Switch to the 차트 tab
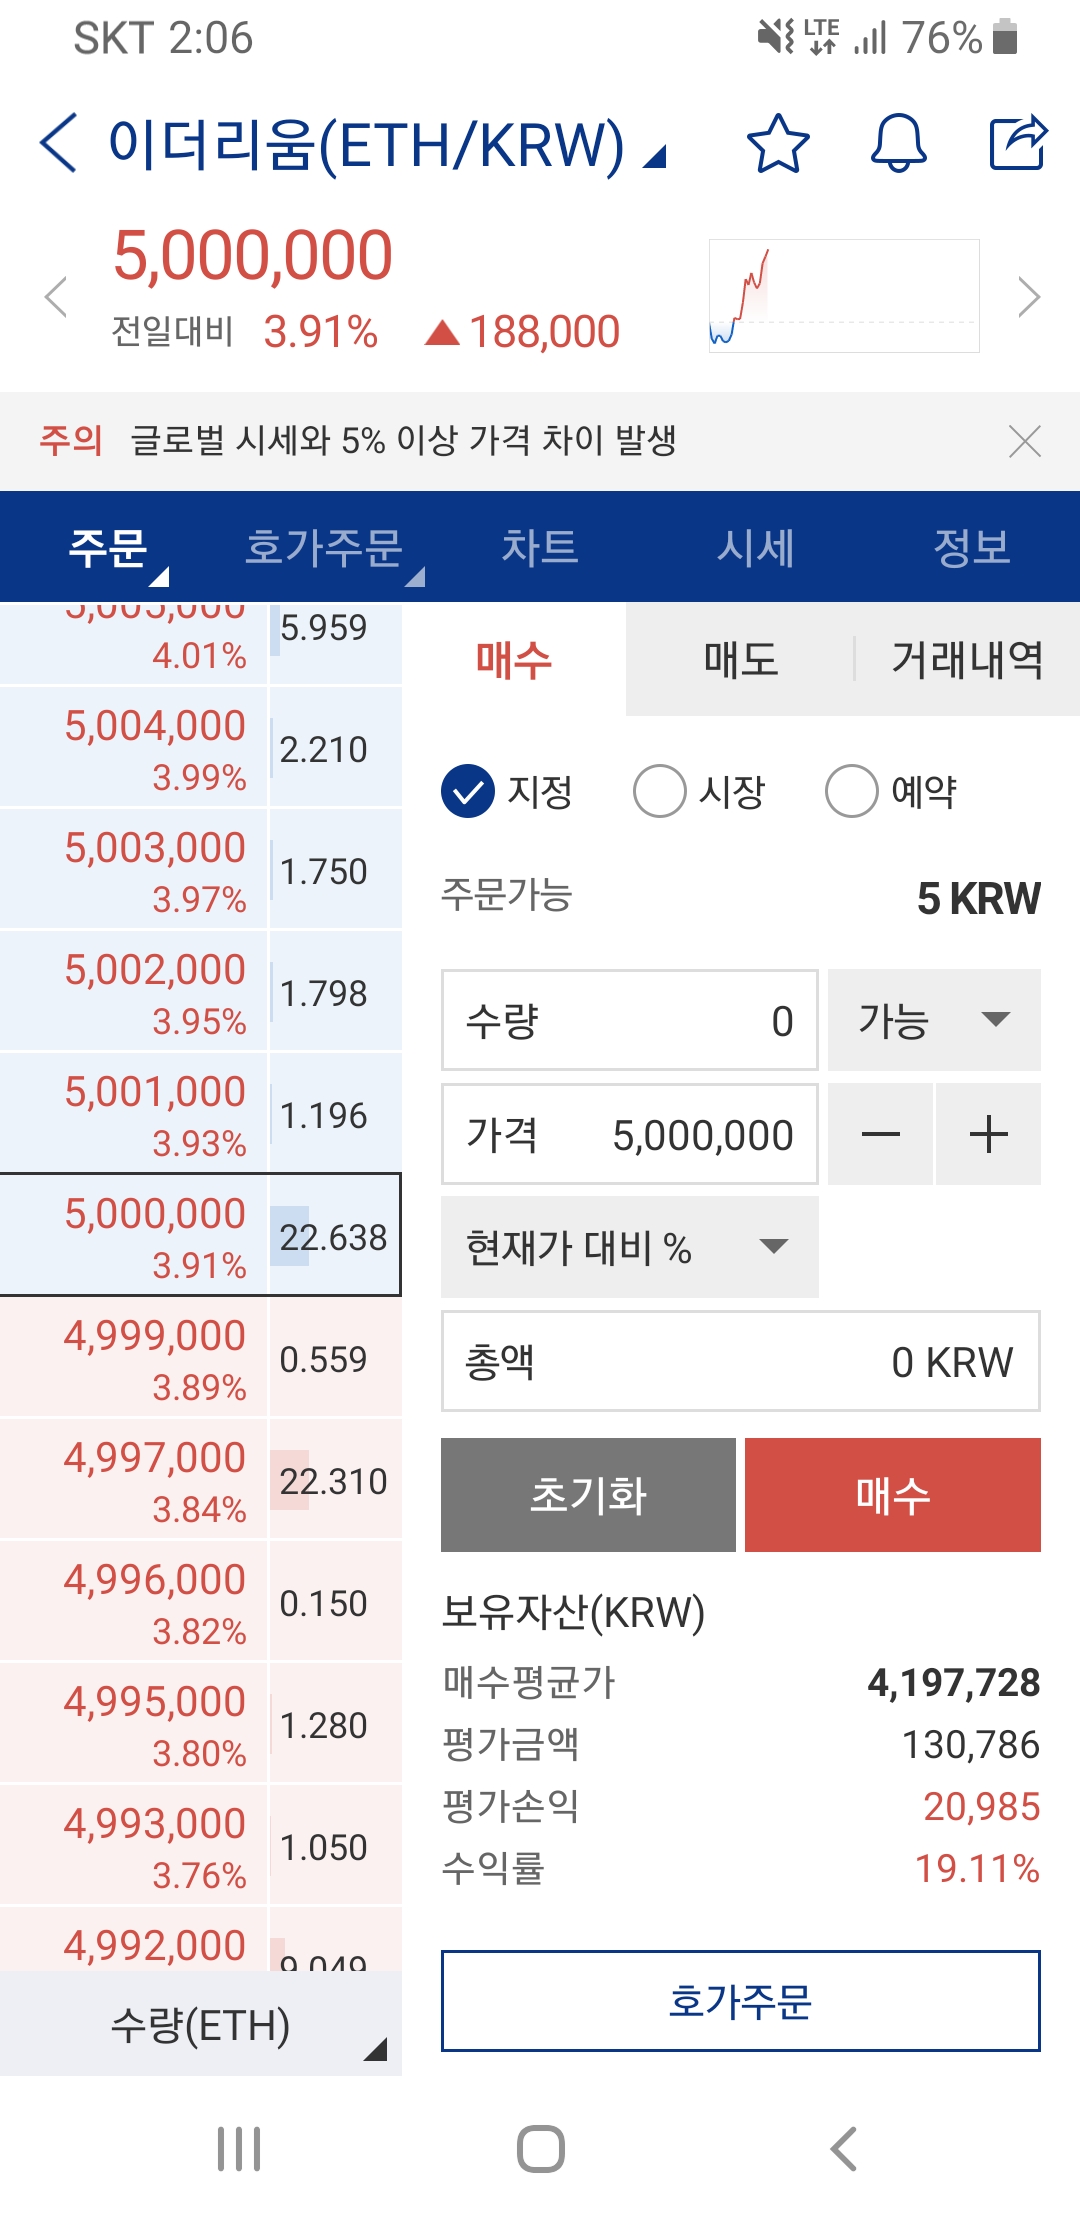Screen dimensions: 1080x2220 [x=540, y=547]
